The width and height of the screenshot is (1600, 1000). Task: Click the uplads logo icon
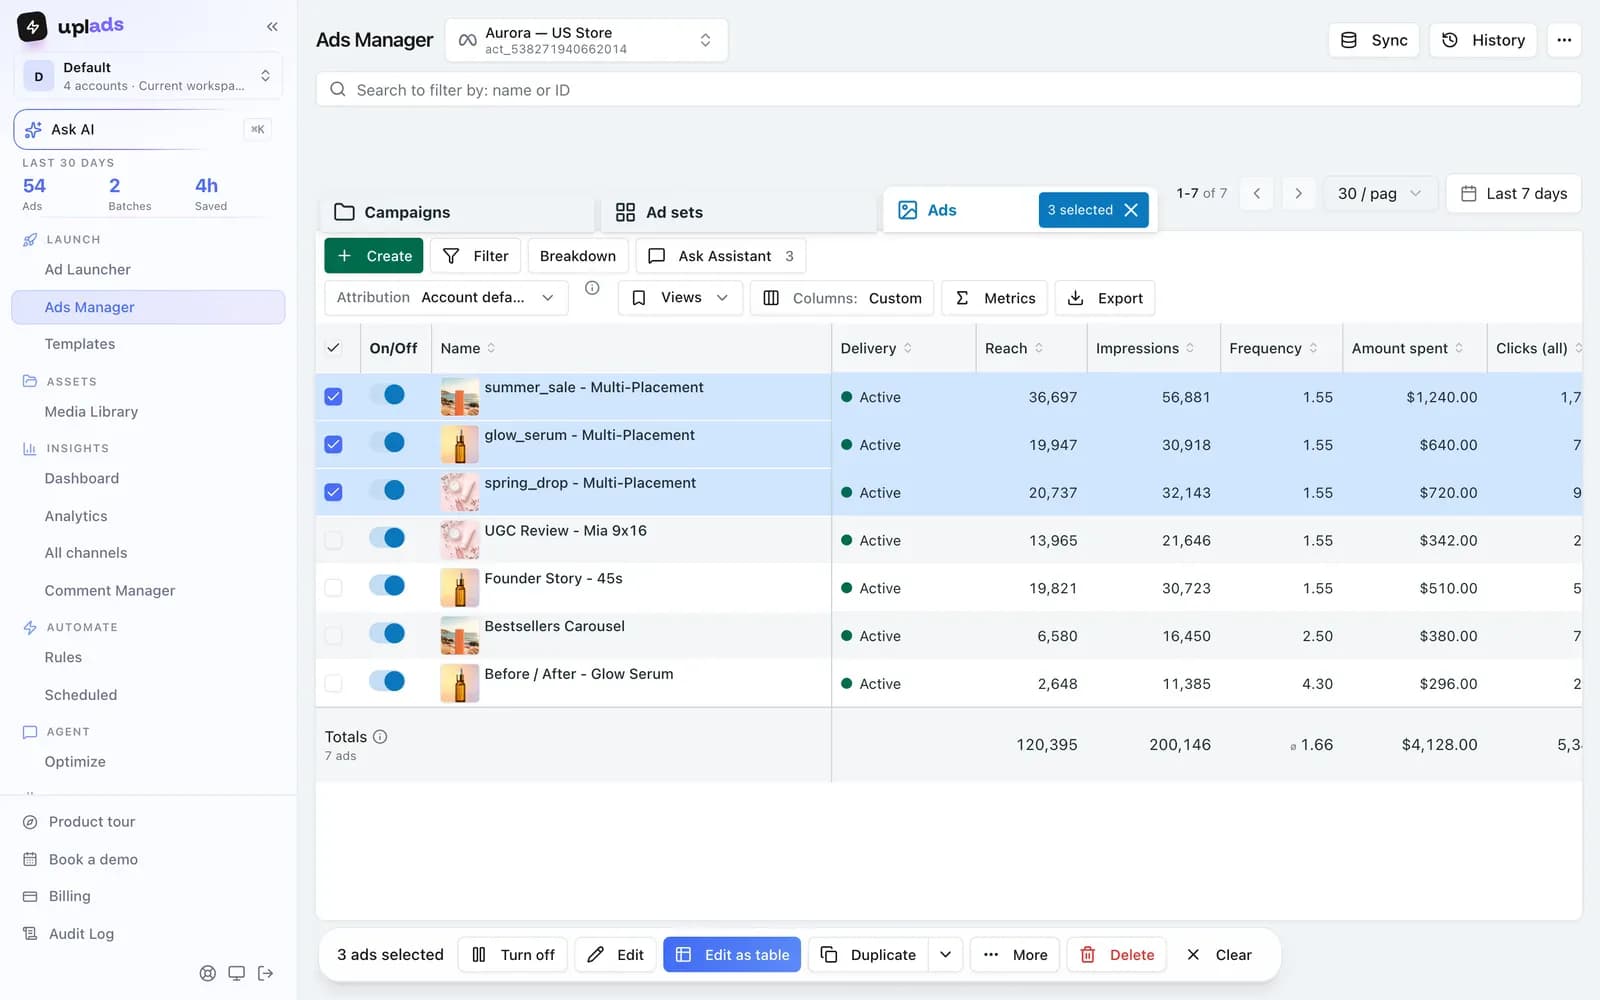[32, 26]
